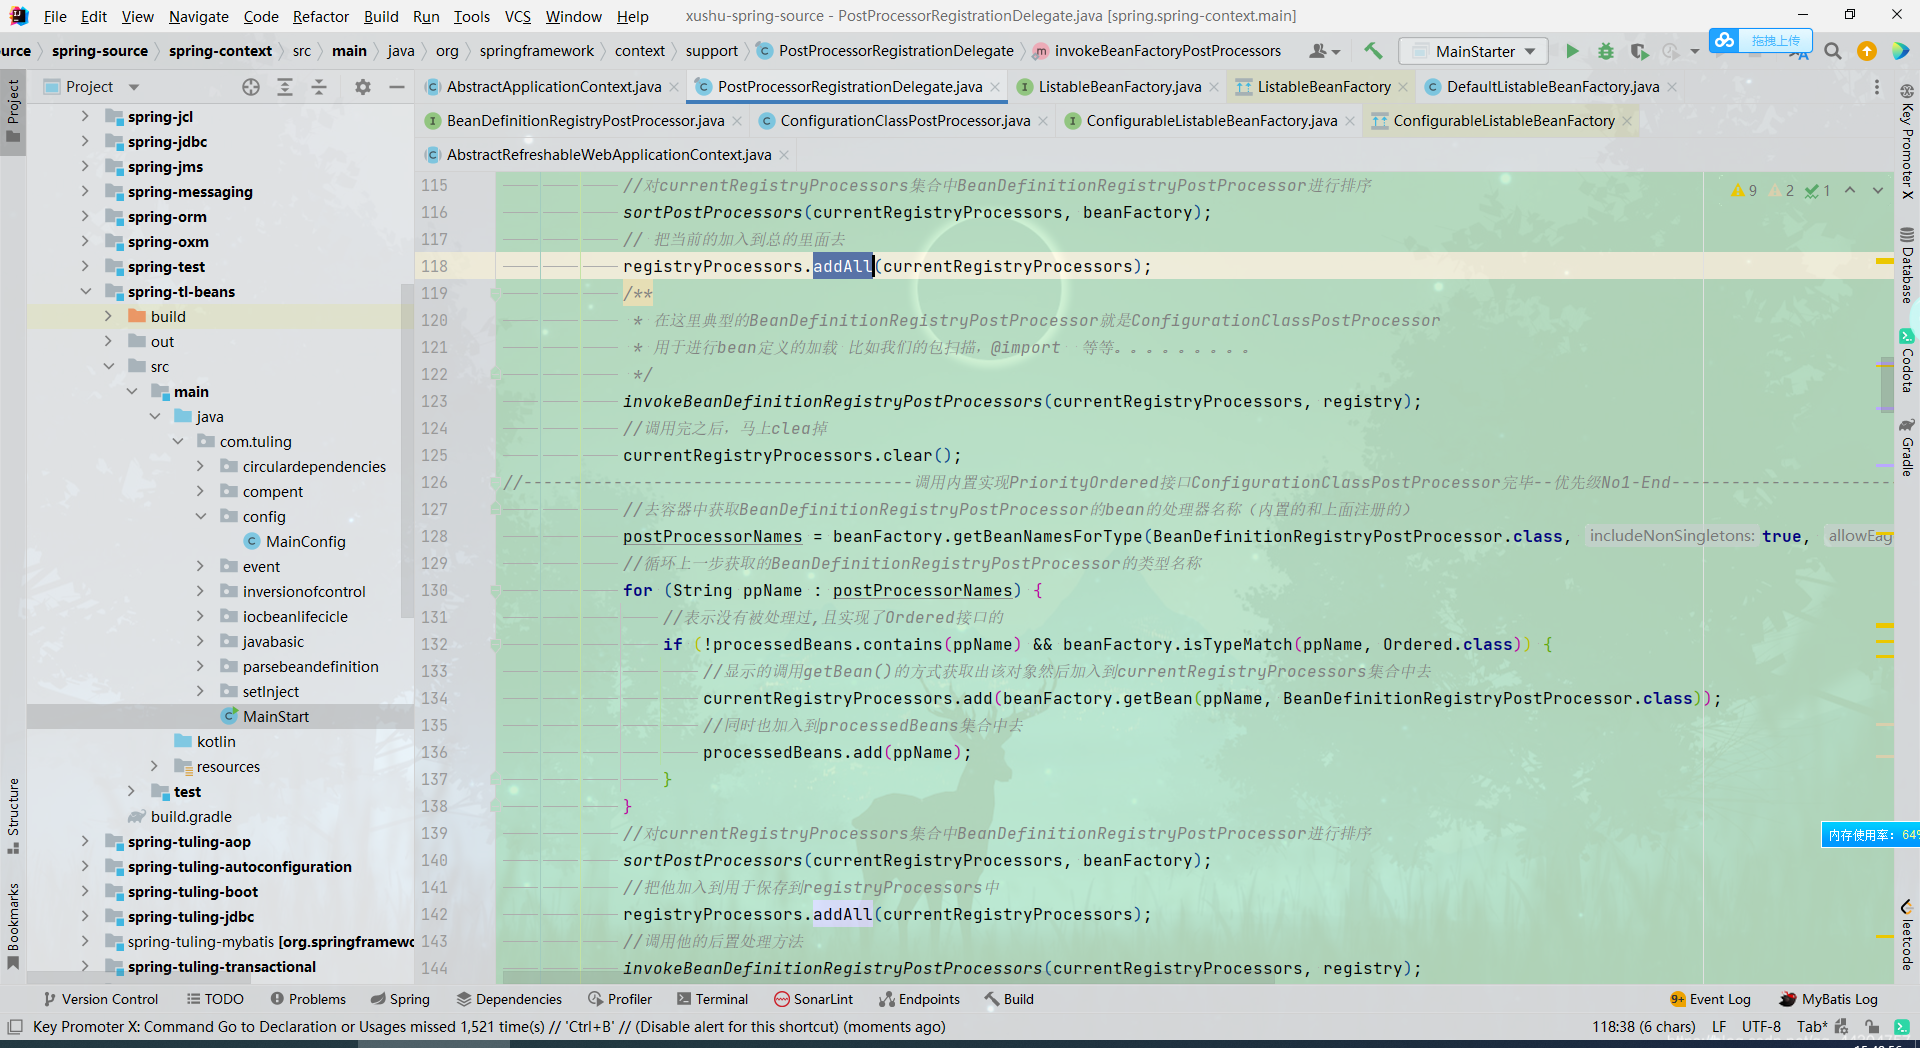Collapse the spring-tl-beans module

(x=86, y=292)
